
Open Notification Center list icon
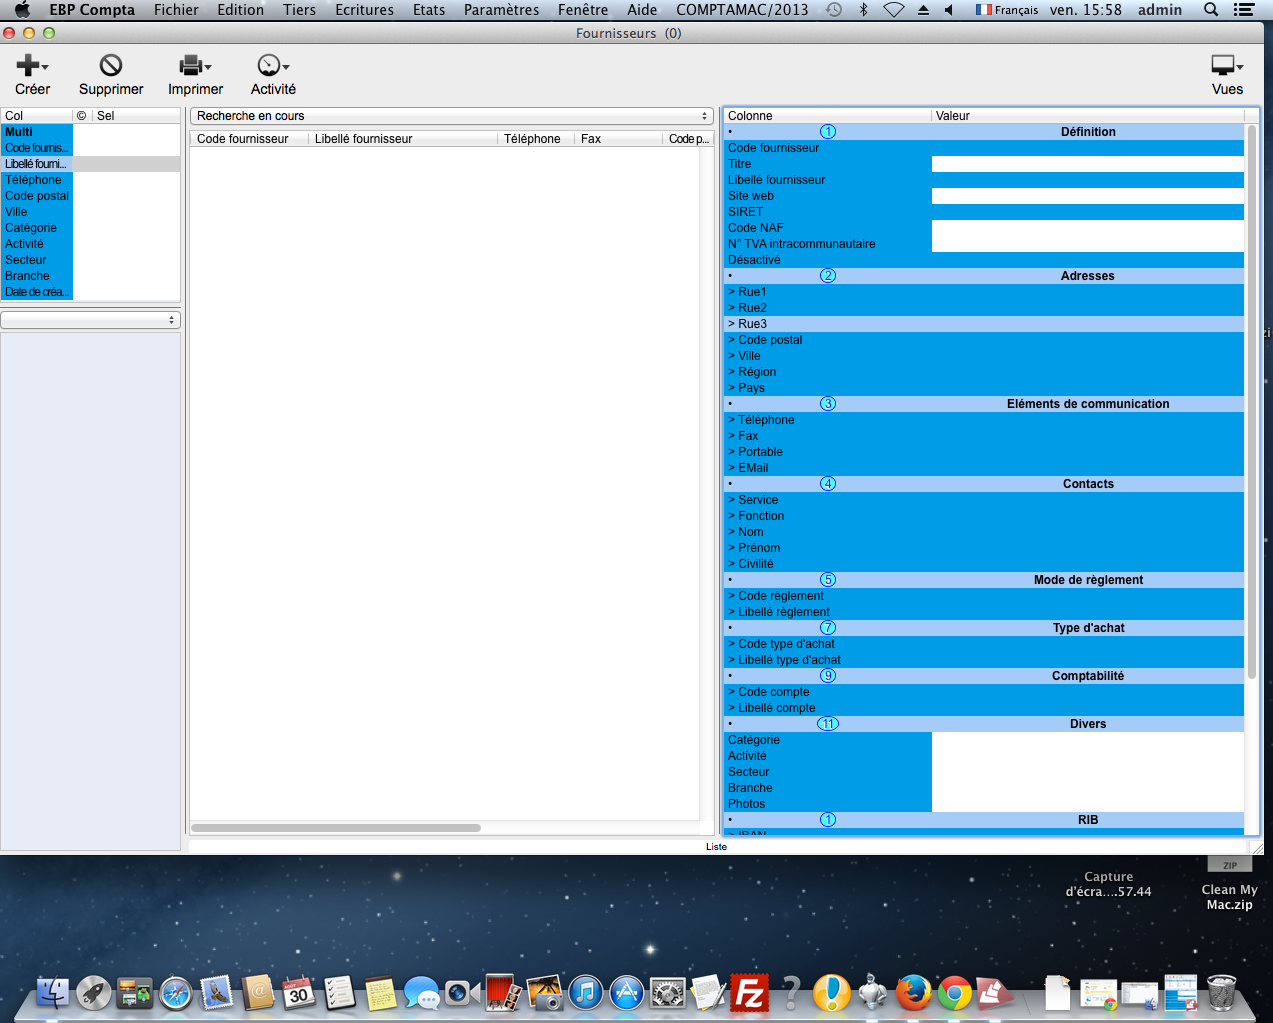[x=1244, y=9]
